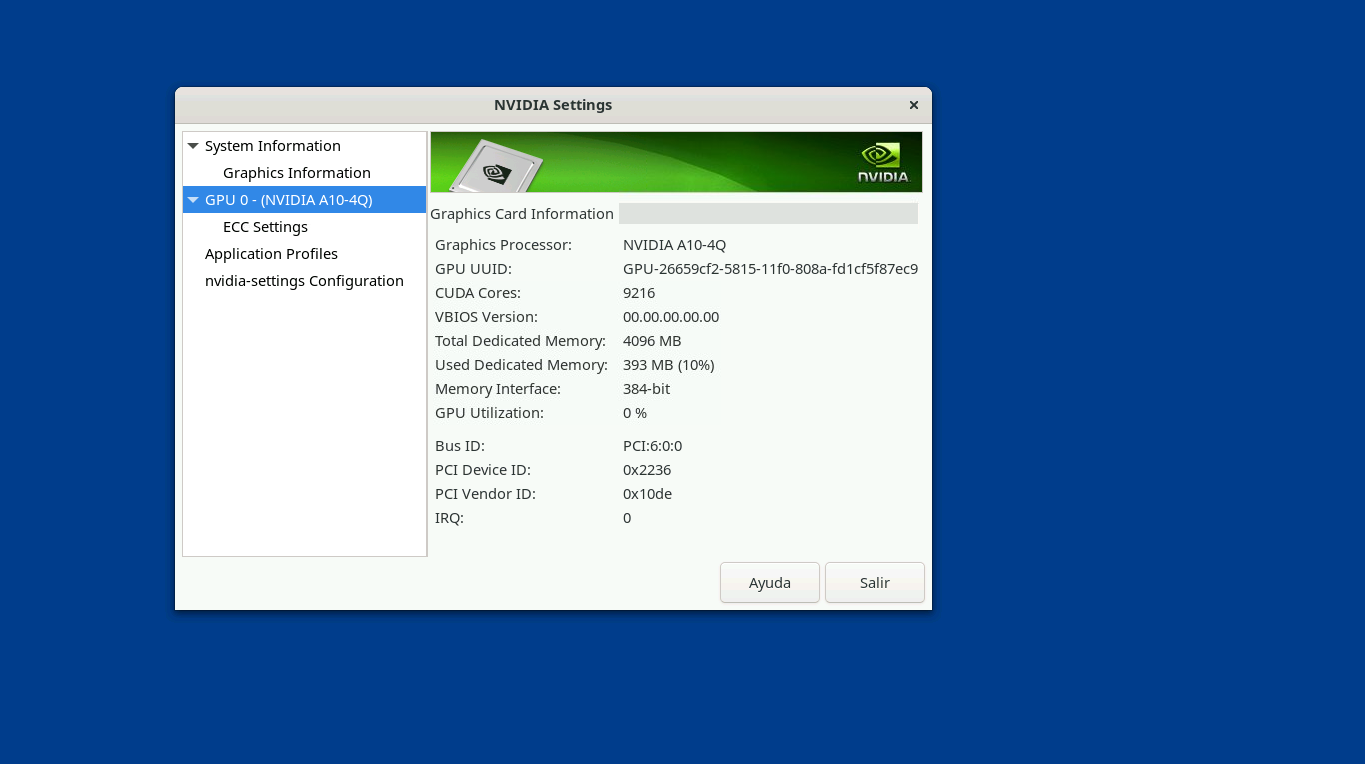Select System Information in the sidebar
Viewport: 1365px width, 764px height.
[272, 146]
